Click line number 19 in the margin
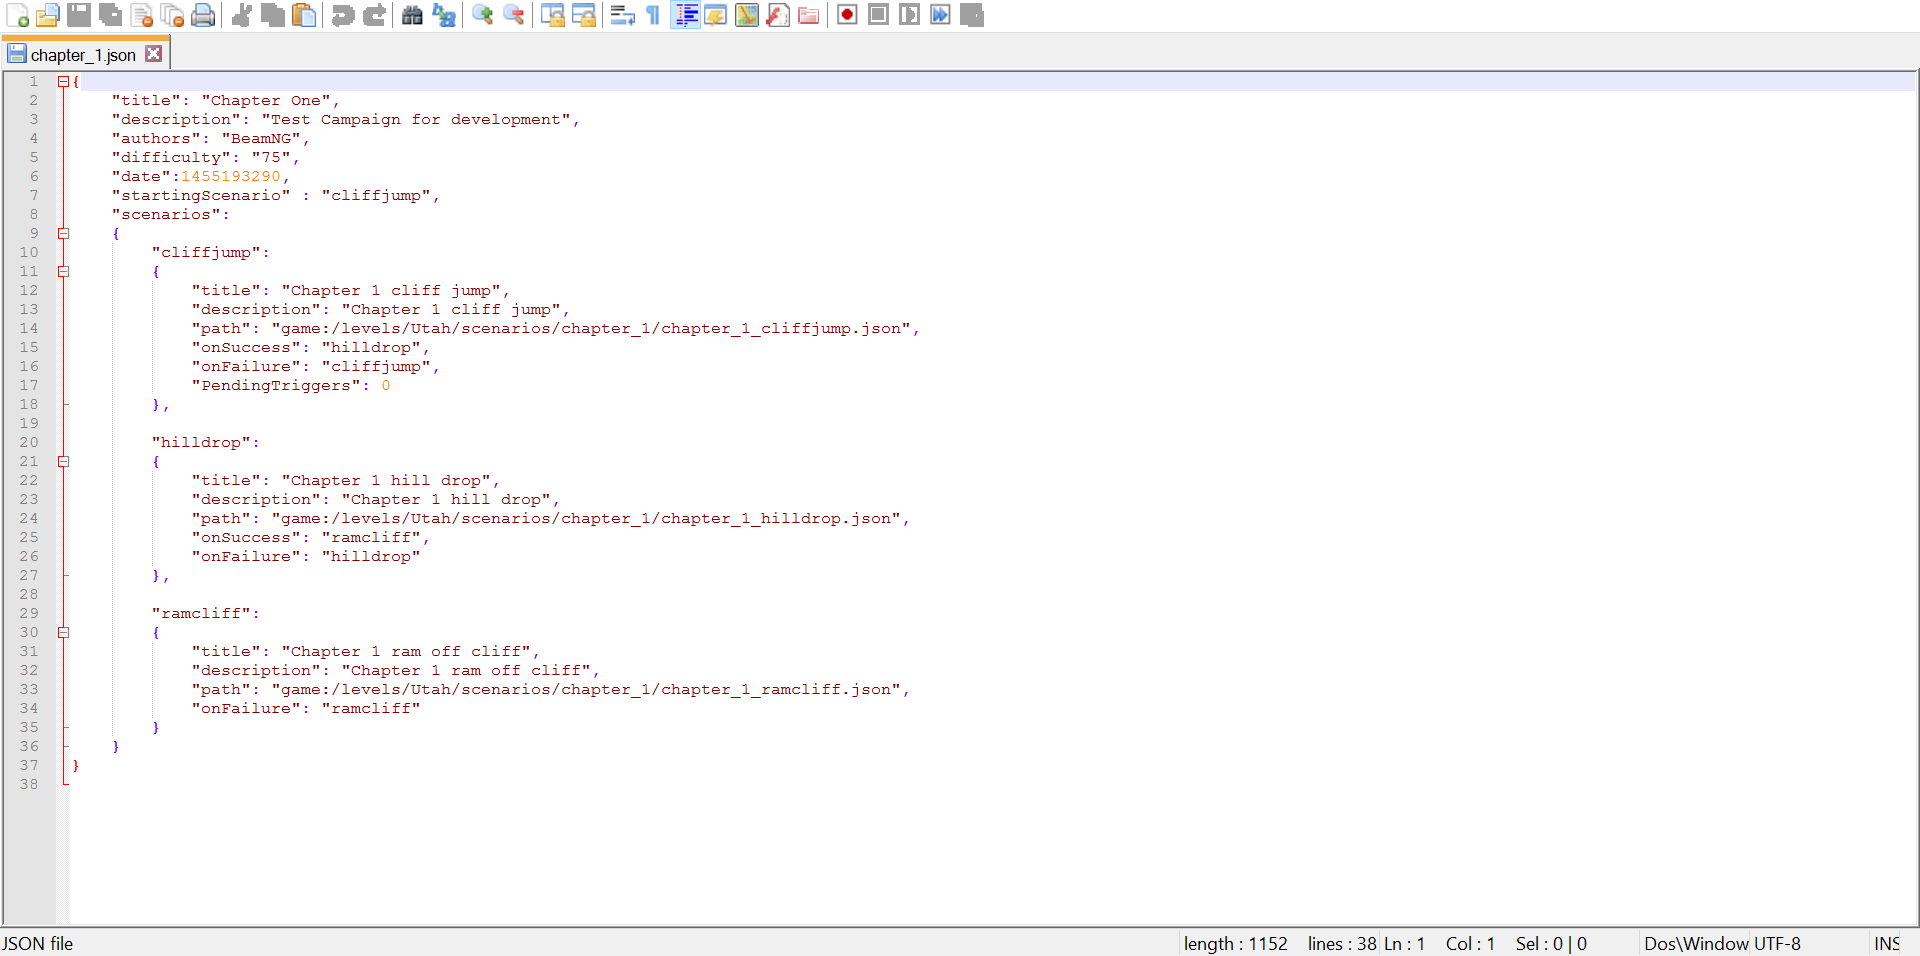1920x956 pixels. [x=29, y=423]
